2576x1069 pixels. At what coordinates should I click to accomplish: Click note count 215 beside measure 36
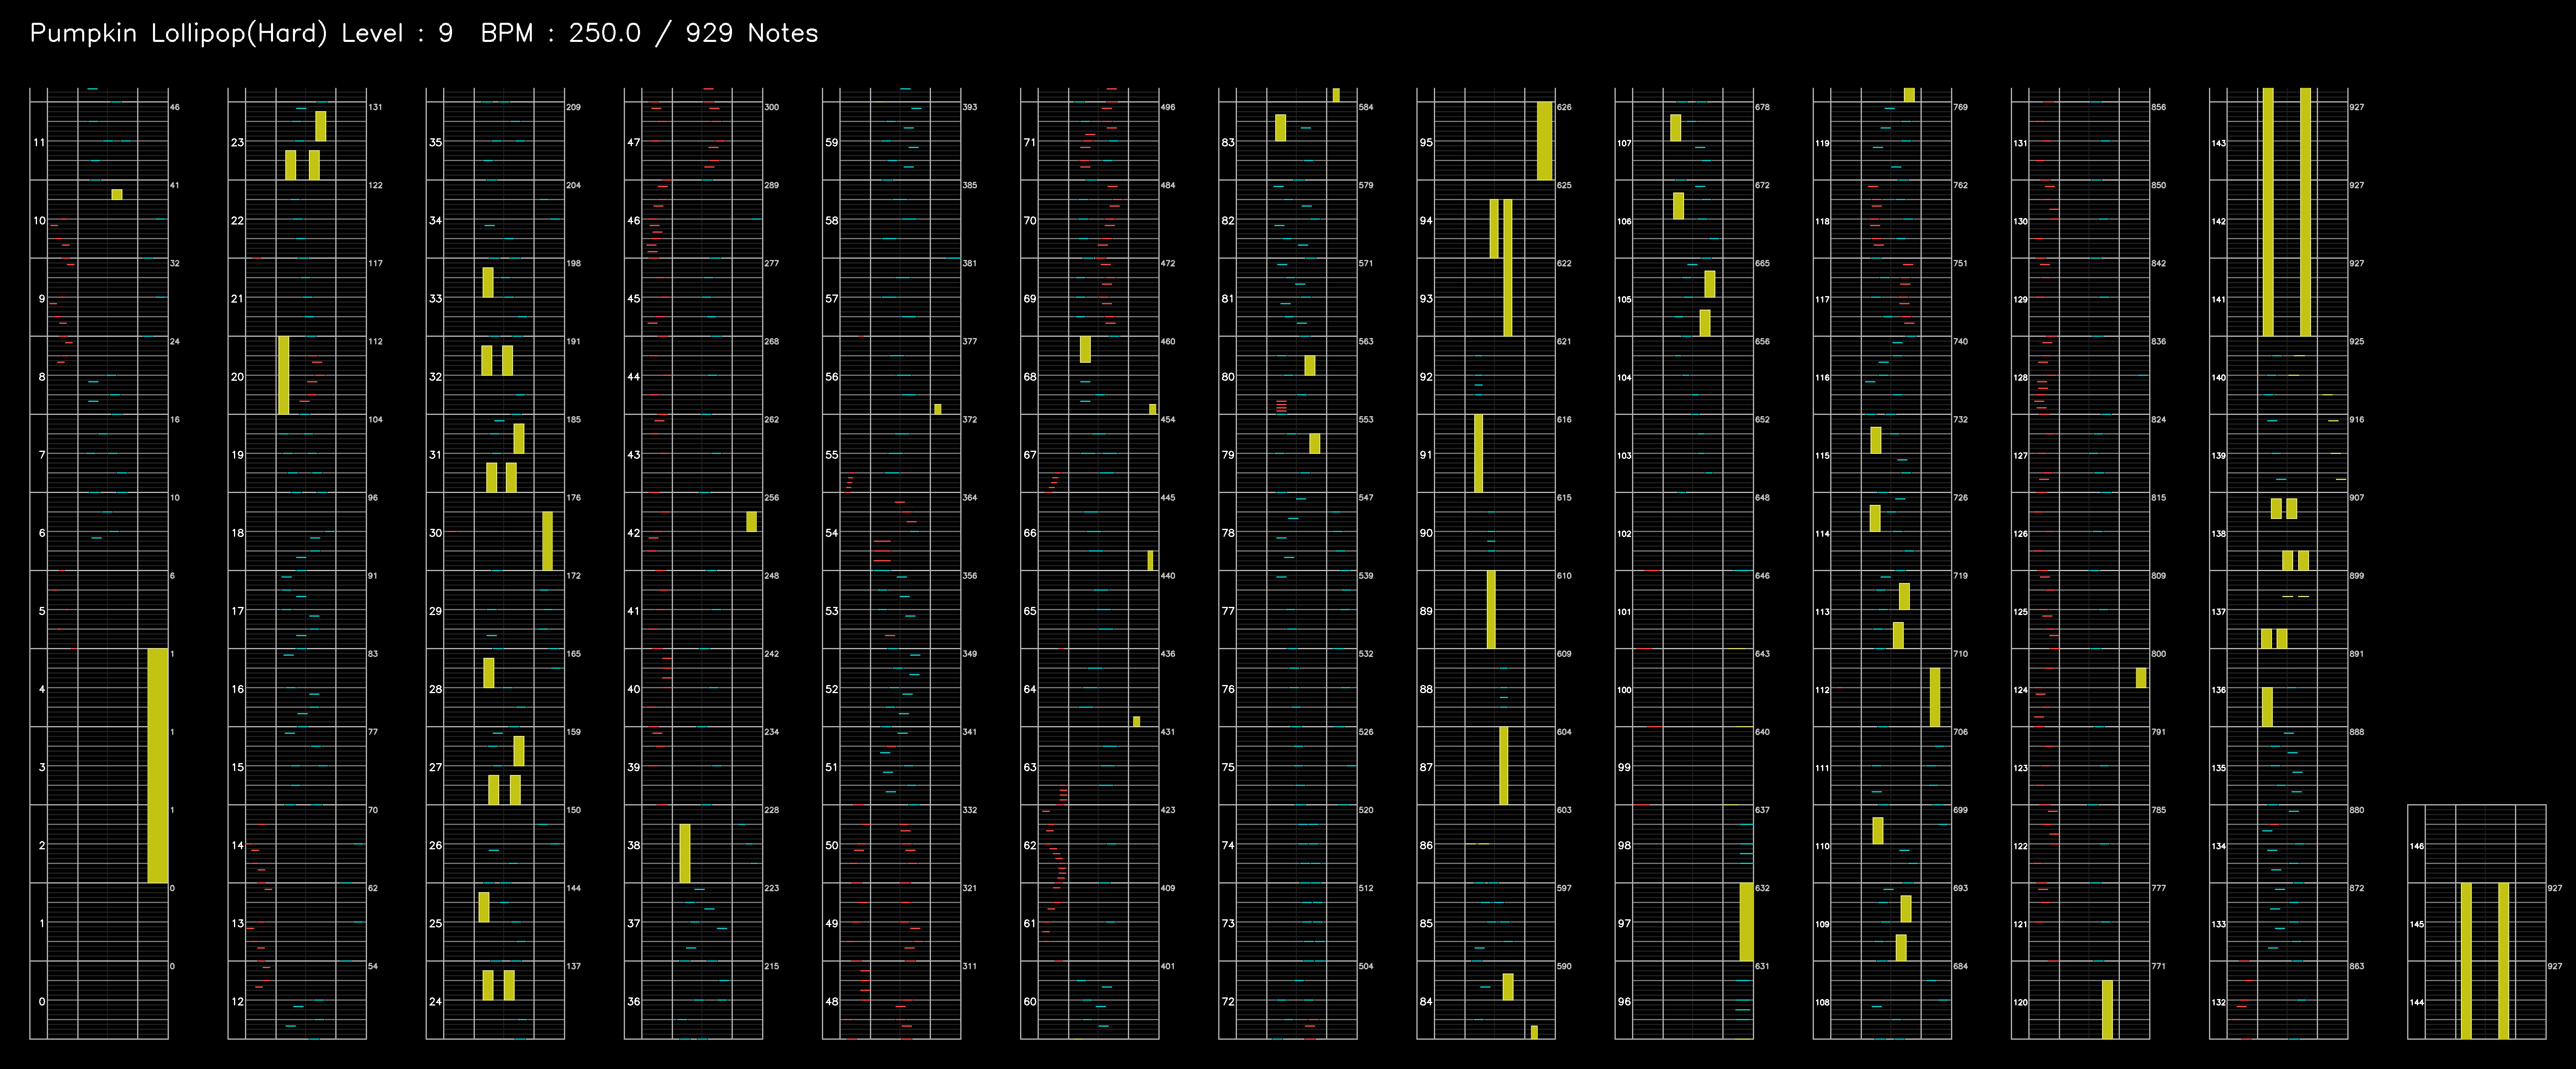click(771, 966)
